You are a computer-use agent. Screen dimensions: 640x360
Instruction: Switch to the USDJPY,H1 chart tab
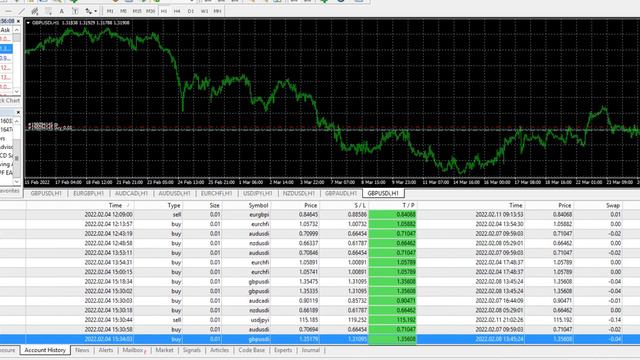click(x=258, y=193)
